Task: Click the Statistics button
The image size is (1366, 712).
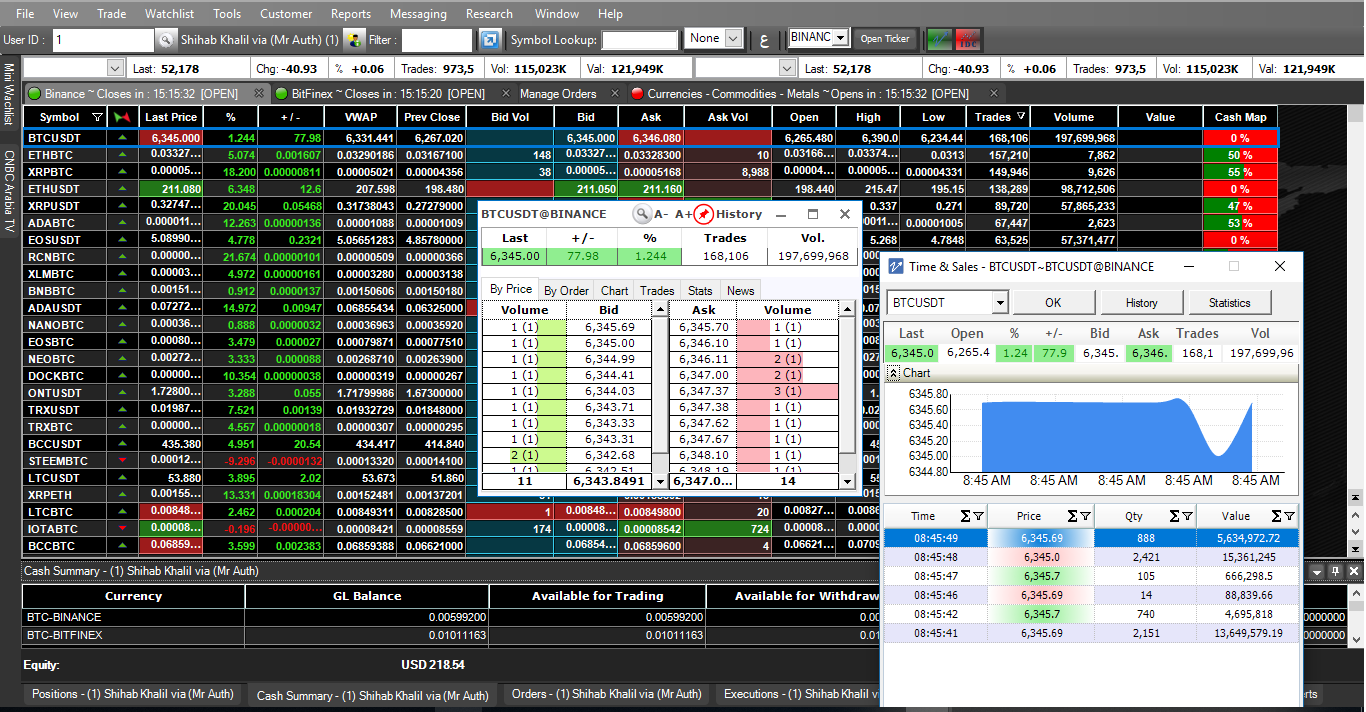Action: 1229,303
